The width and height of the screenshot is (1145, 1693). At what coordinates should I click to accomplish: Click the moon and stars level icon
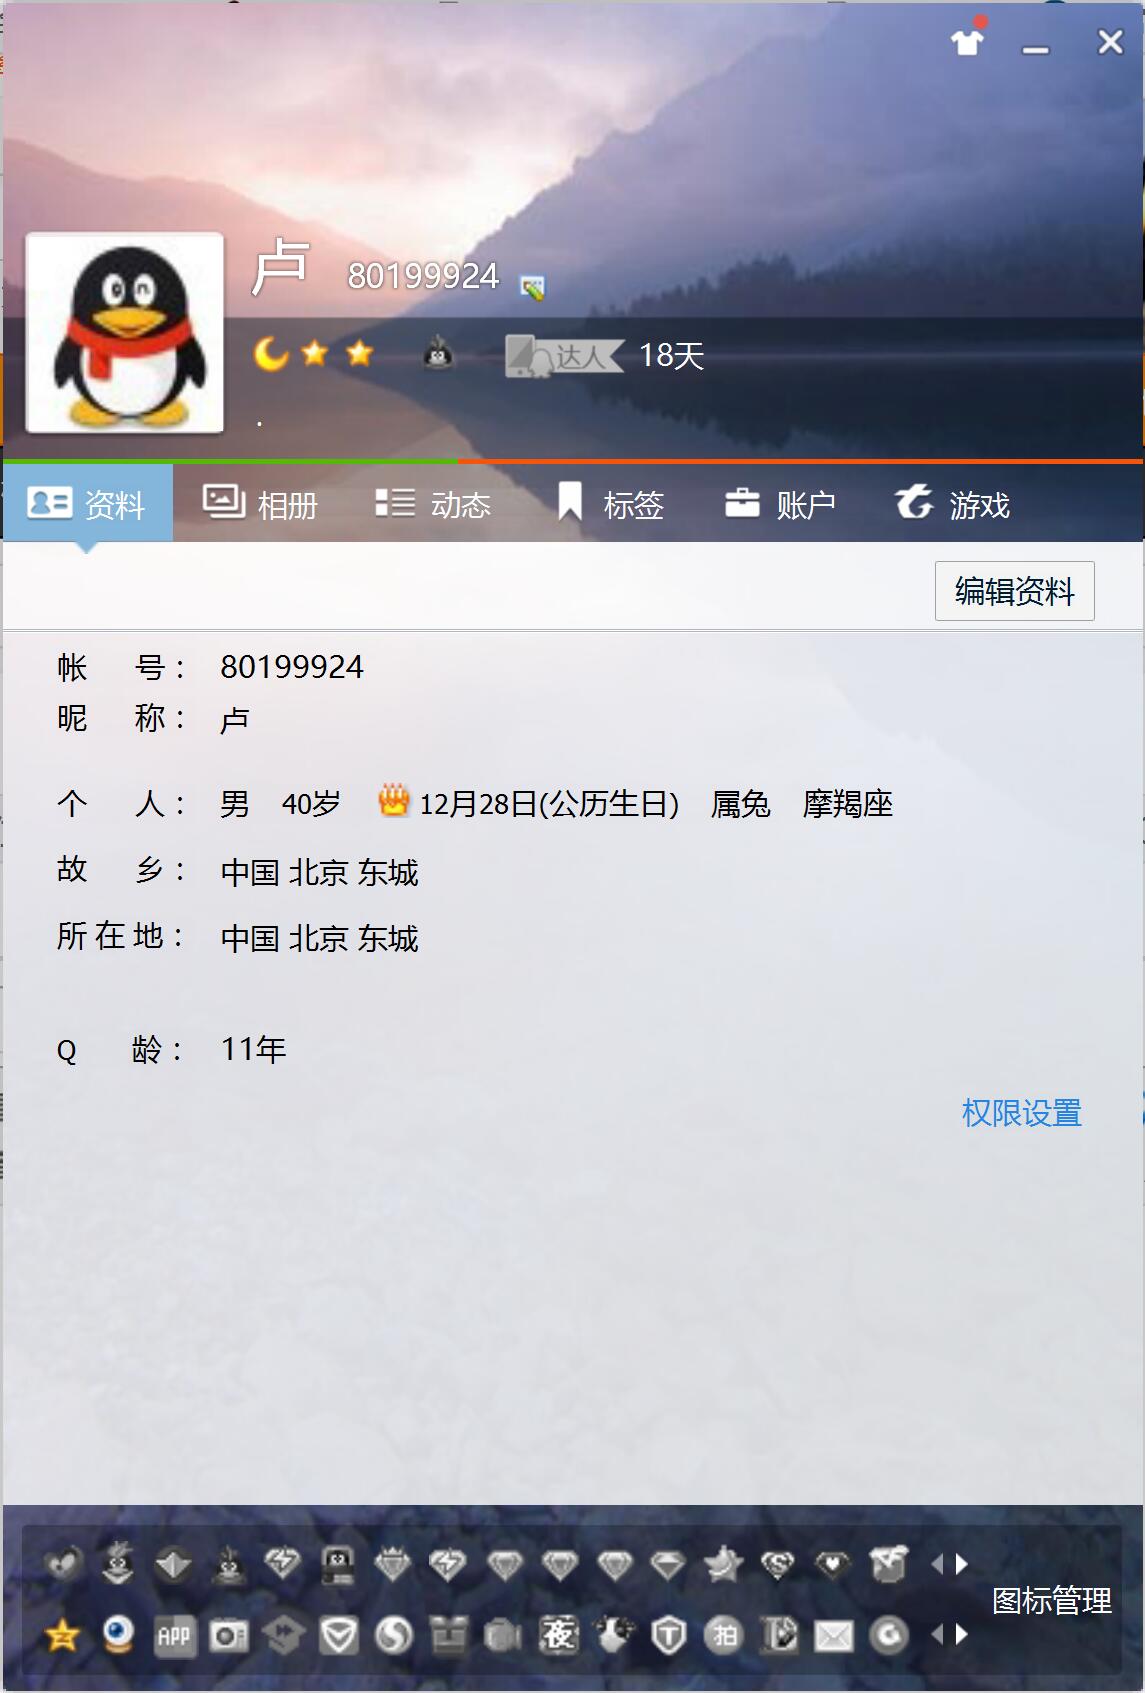pos(314,353)
